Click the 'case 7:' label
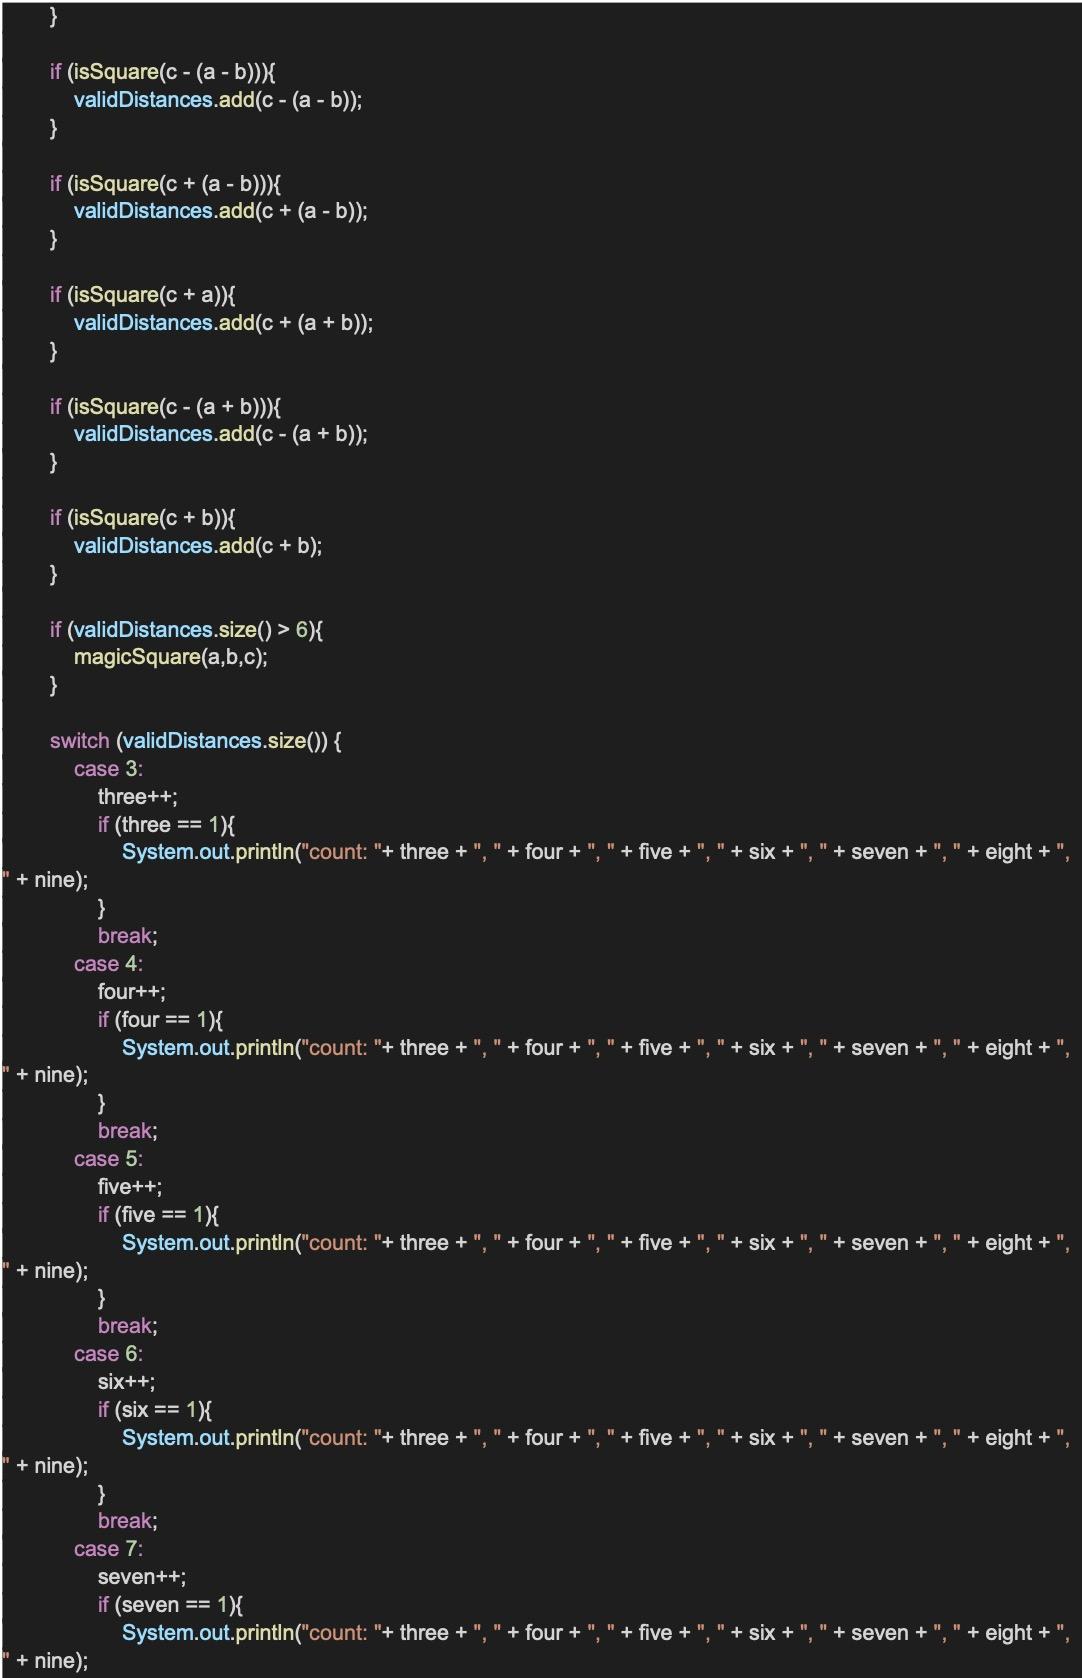Screen dimensions: 1082x1678 [x=108, y=1549]
